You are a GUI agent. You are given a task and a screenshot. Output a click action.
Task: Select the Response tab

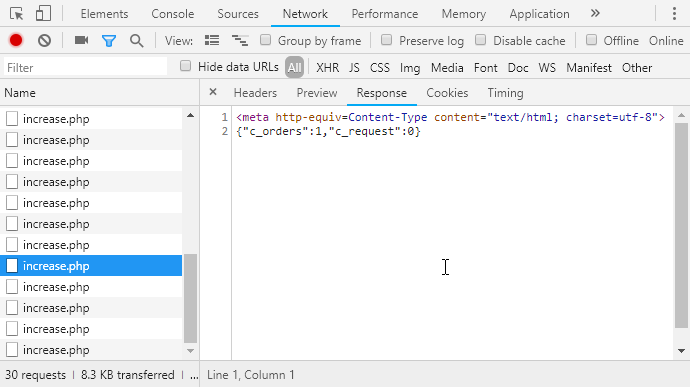(382, 93)
